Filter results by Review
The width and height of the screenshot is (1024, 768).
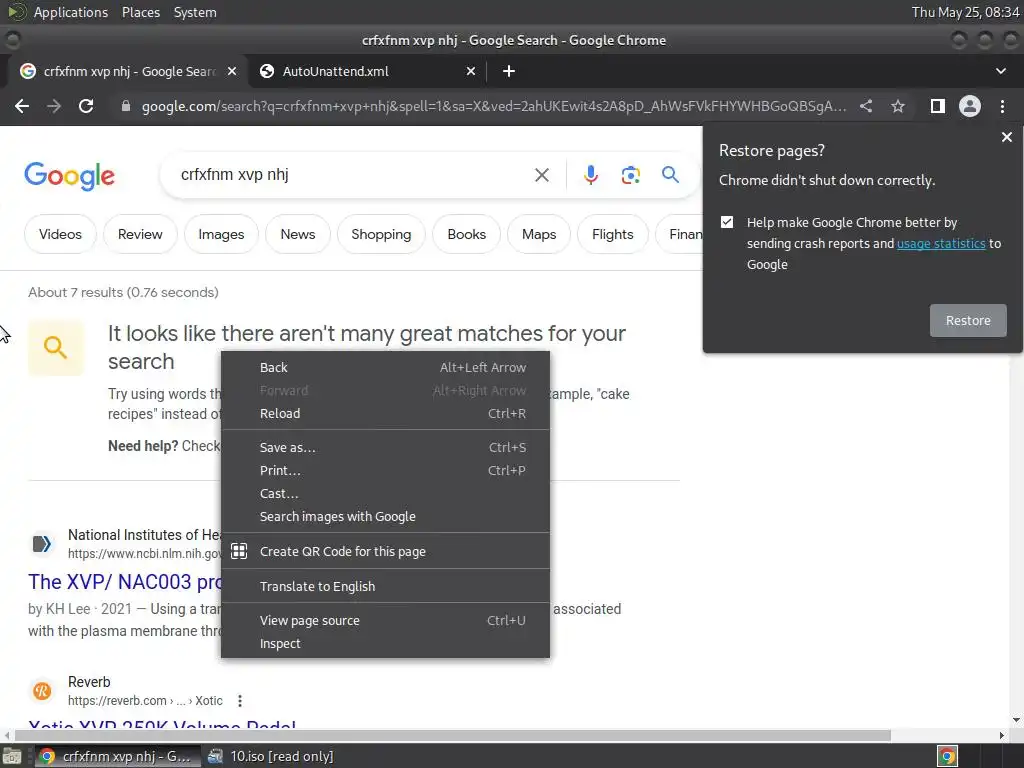pos(140,234)
